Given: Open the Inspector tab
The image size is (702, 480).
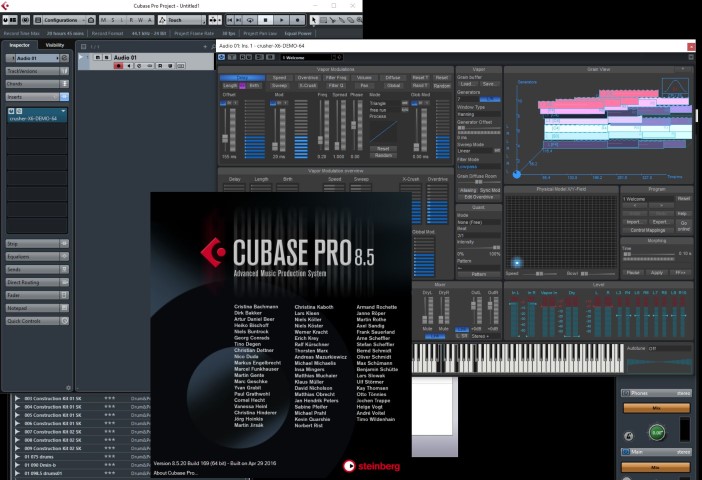Looking at the screenshot, I should point(19,45).
